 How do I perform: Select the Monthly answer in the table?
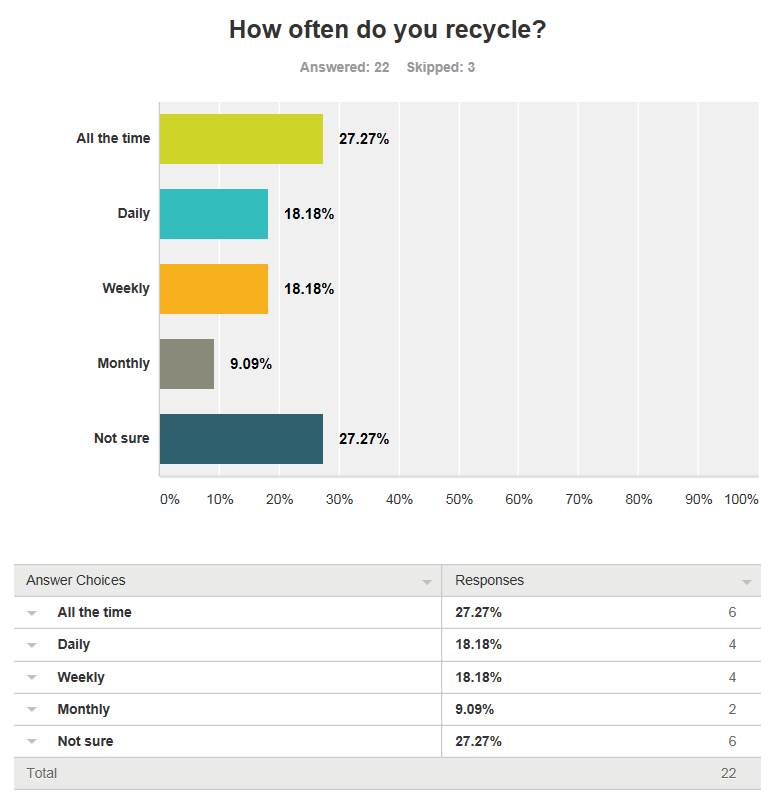pyautogui.click(x=84, y=709)
